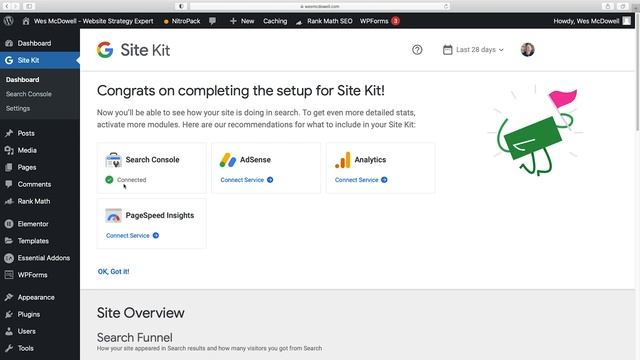Click the plus icon next to New
Screen dimensions: 640x360
[x=233, y=21]
